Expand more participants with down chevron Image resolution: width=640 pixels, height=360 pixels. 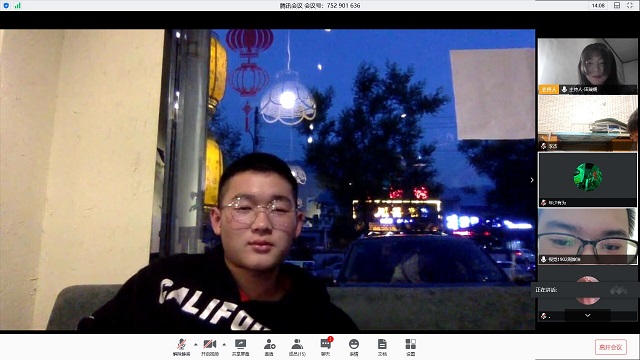pyautogui.click(x=587, y=315)
